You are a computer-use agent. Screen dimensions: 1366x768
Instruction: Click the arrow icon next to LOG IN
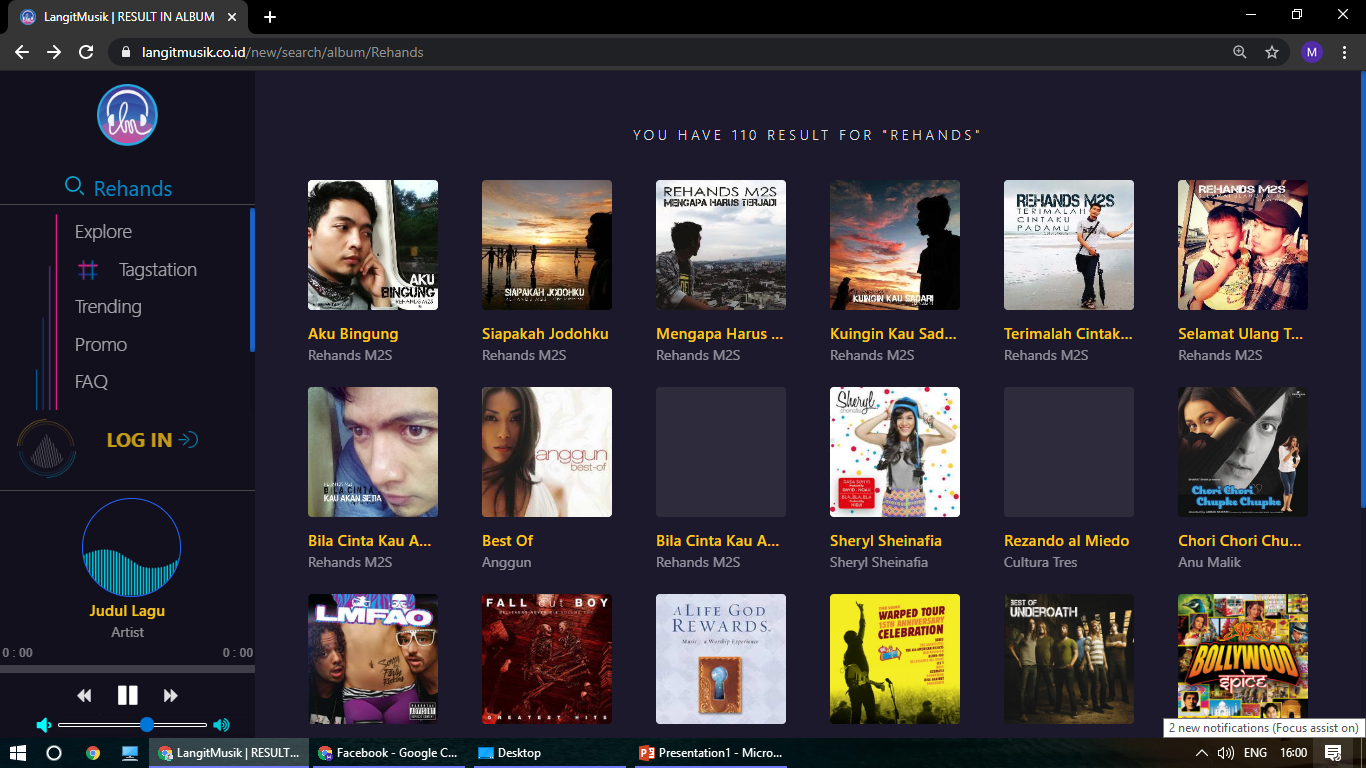[188, 440]
